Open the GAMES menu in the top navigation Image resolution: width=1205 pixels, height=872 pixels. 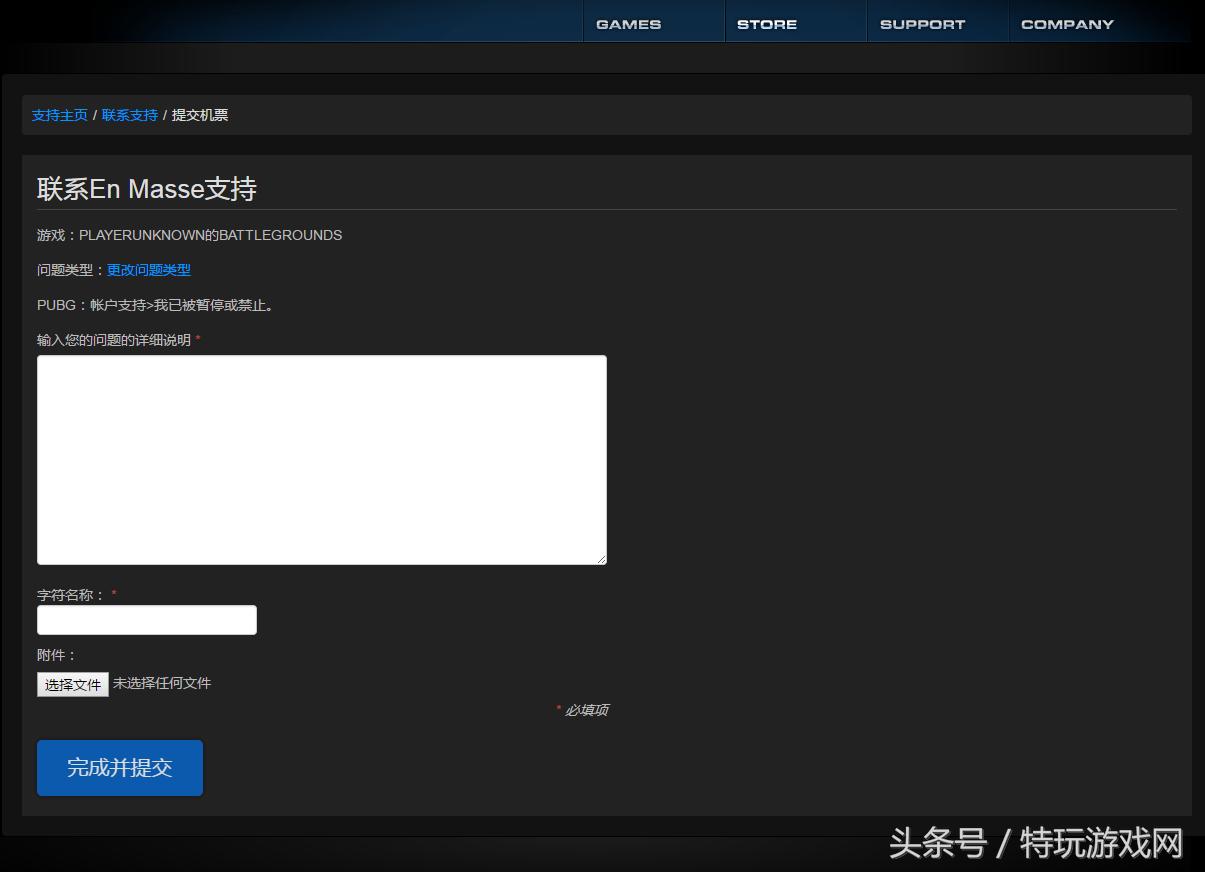click(x=628, y=23)
